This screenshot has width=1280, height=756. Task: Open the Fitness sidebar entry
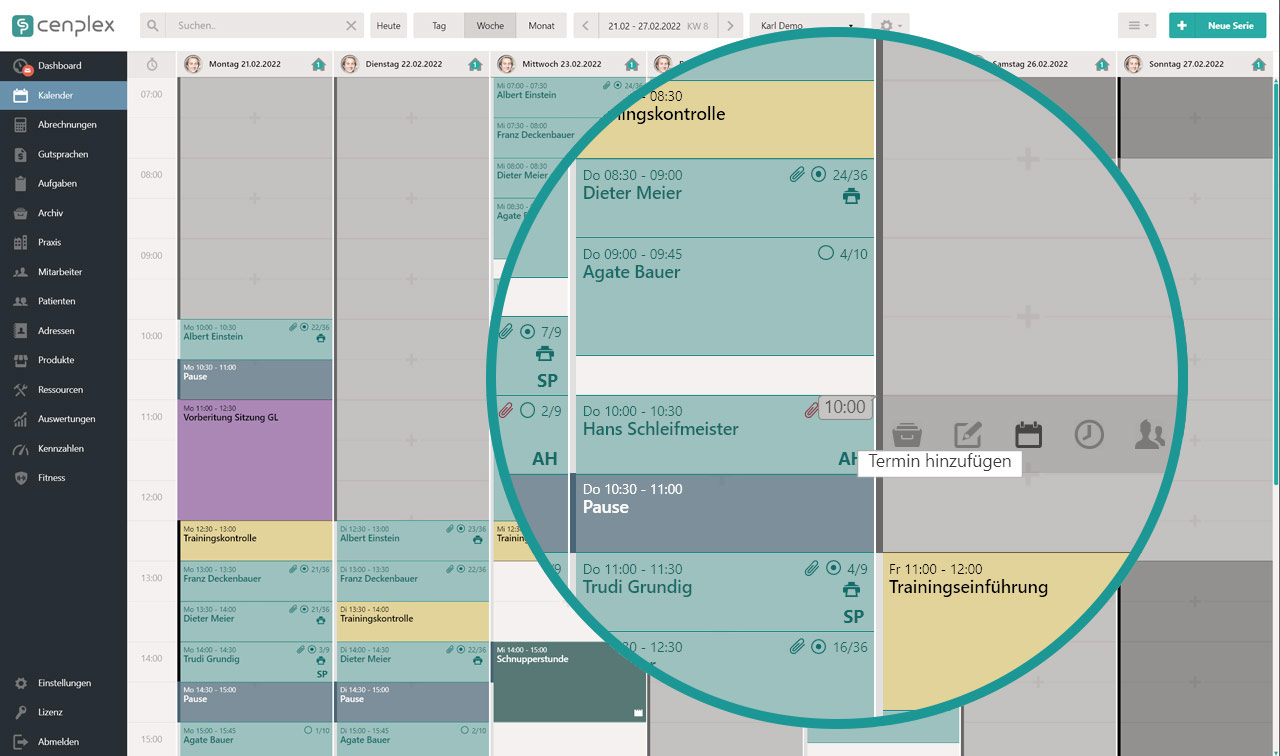64,478
